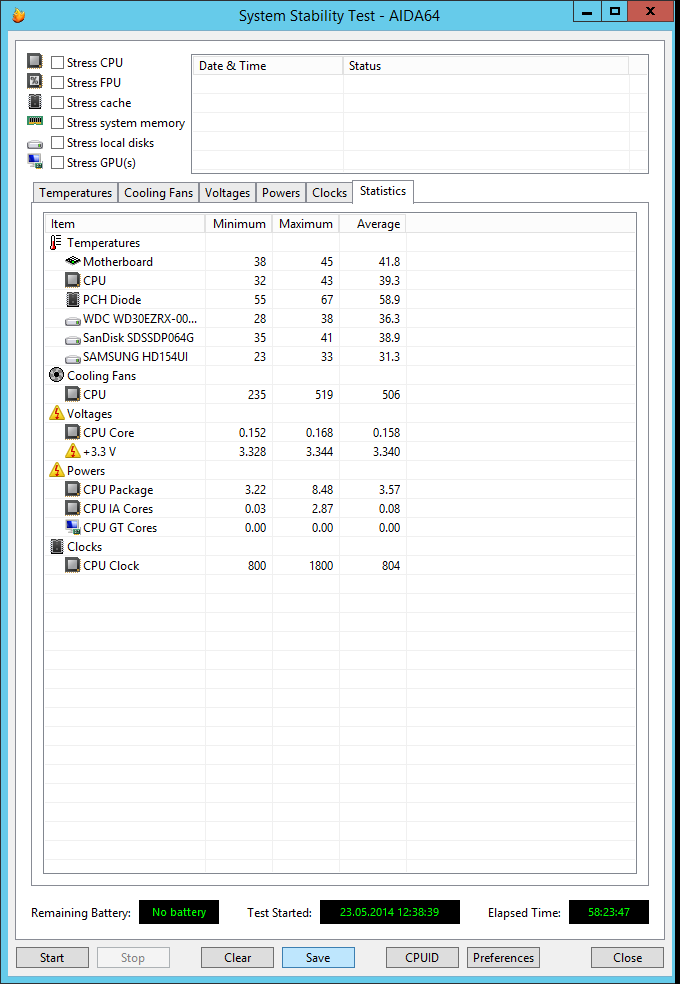Click the 'No battery' status field
The height and width of the screenshot is (984, 680).
(179, 912)
